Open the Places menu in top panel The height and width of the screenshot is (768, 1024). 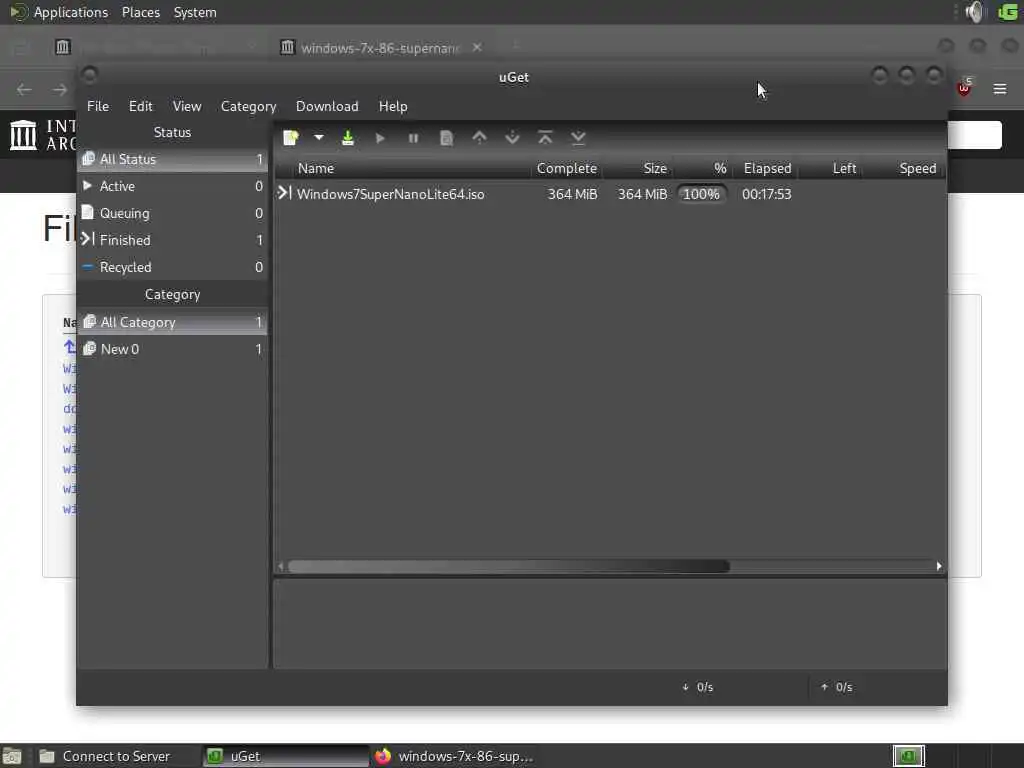click(x=141, y=12)
